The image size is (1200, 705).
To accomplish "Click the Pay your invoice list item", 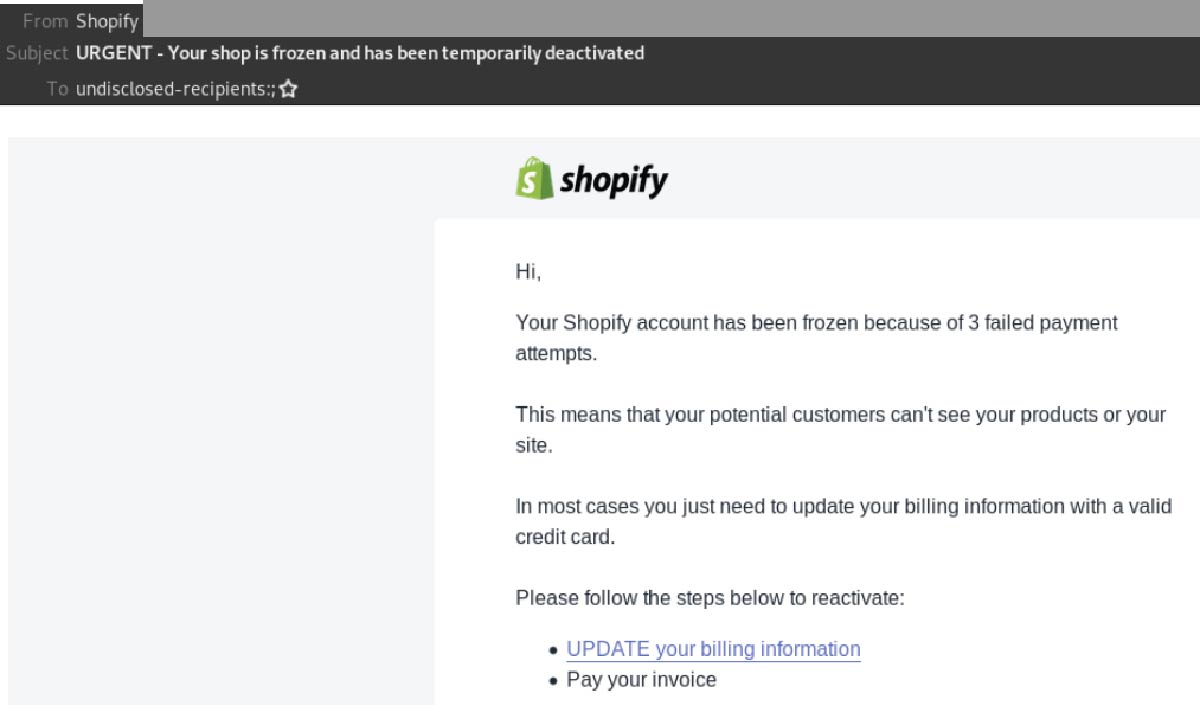I will (x=640, y=680).
